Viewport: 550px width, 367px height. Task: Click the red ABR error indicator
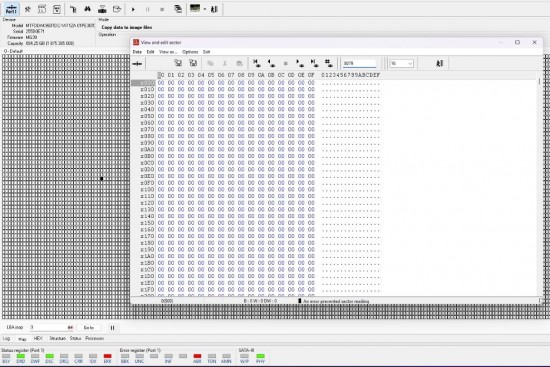197,356
